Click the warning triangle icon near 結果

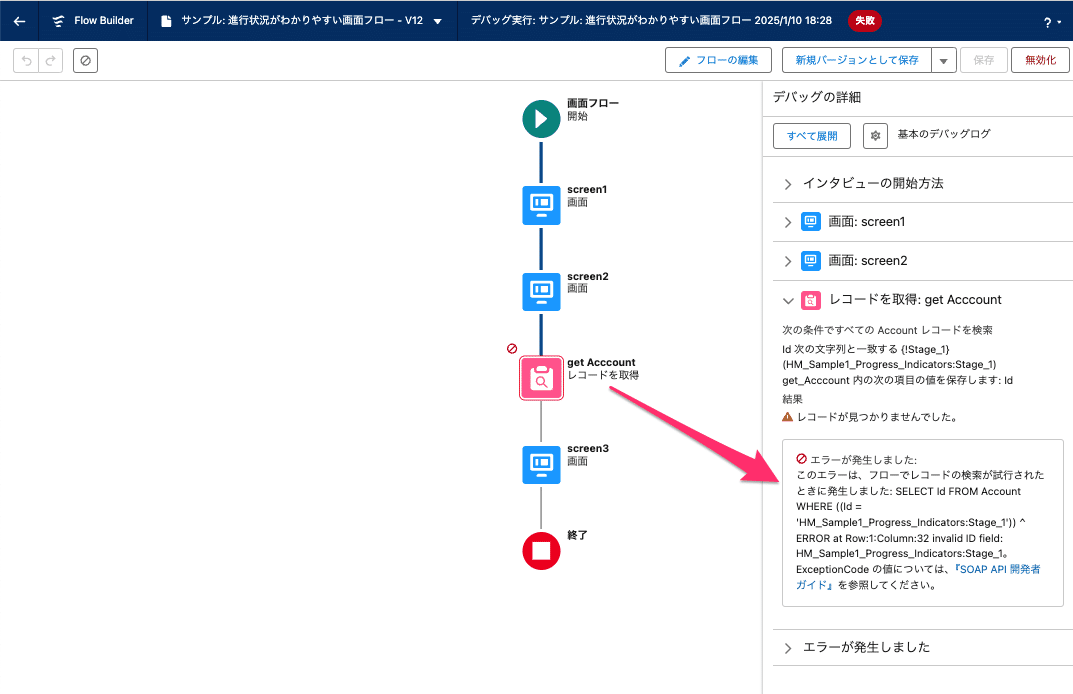(x=788, y=417)
